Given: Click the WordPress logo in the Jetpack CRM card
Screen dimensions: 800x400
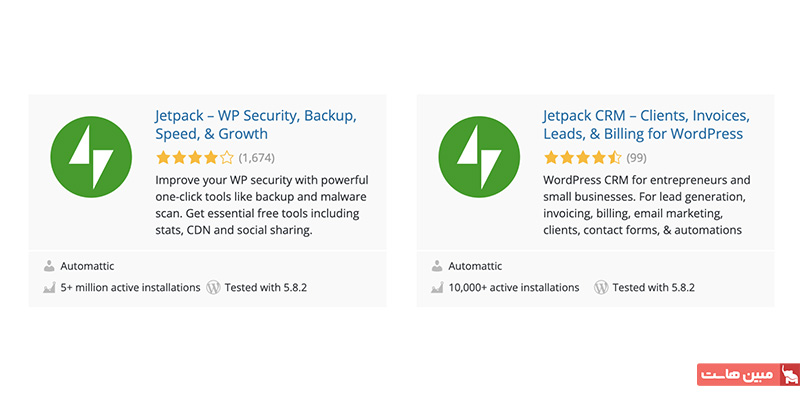Looking at the screenshot, I should pyautogui.click(x=601, y=287).
